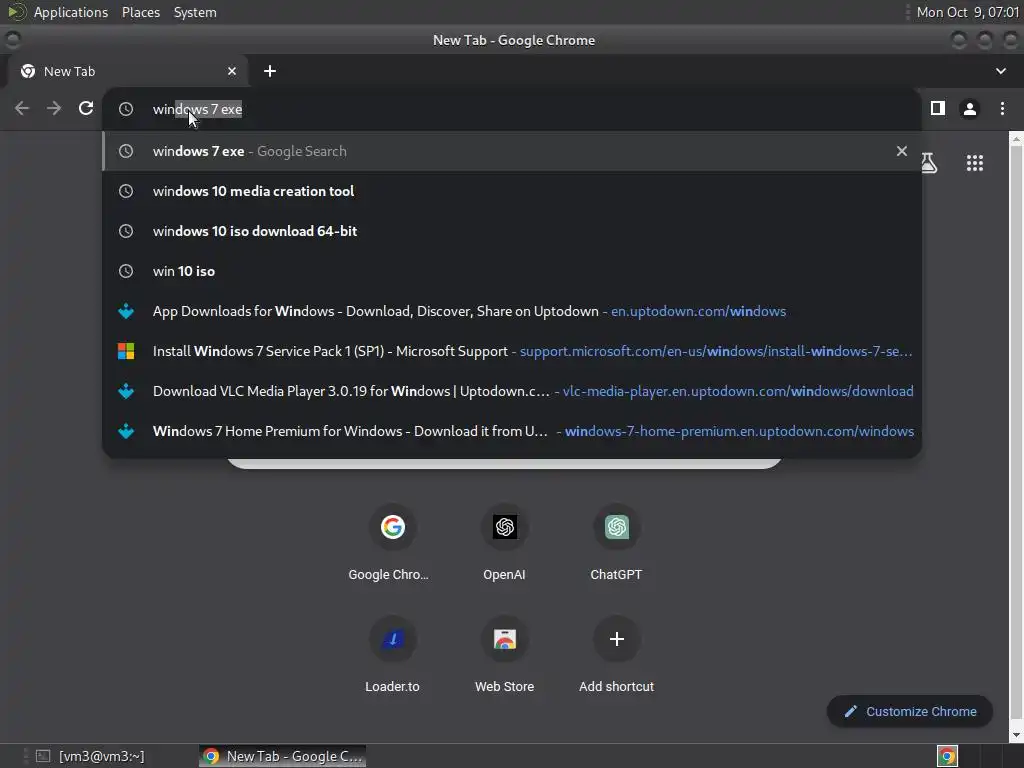The image size is (1024, 768).
Task: Click the forward navigation arrow
Action: pyautogui.click(x=54, y=108)
